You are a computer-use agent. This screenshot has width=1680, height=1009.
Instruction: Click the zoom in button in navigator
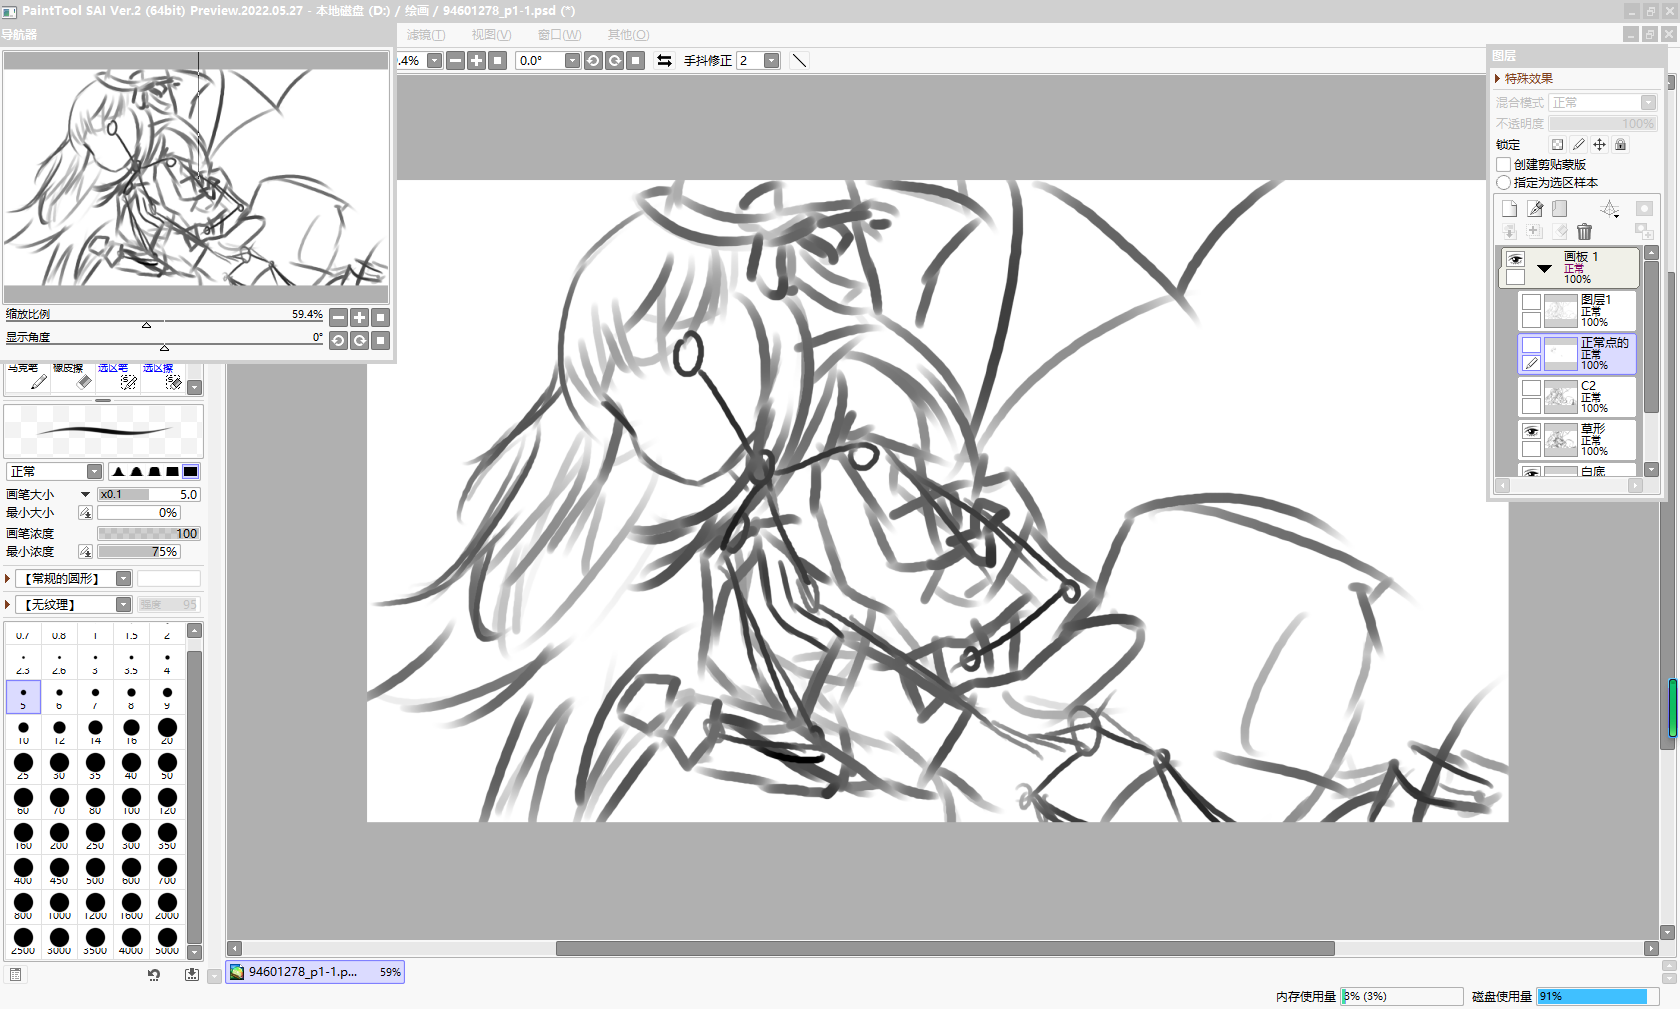click(359, 318)
